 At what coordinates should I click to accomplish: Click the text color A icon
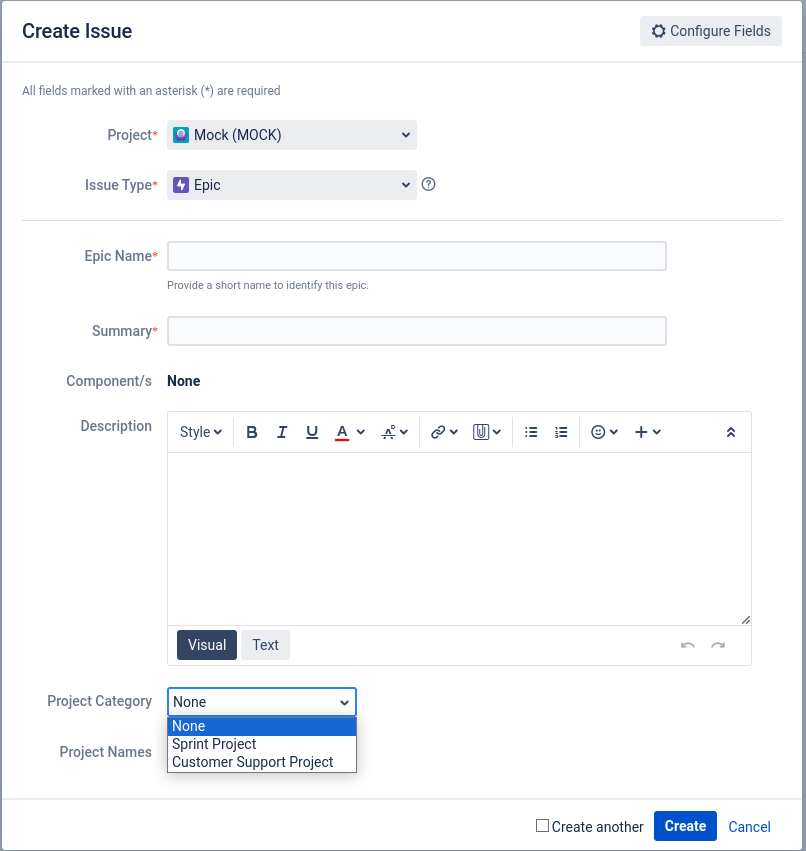pyautogui.click(x=341, y=433)
